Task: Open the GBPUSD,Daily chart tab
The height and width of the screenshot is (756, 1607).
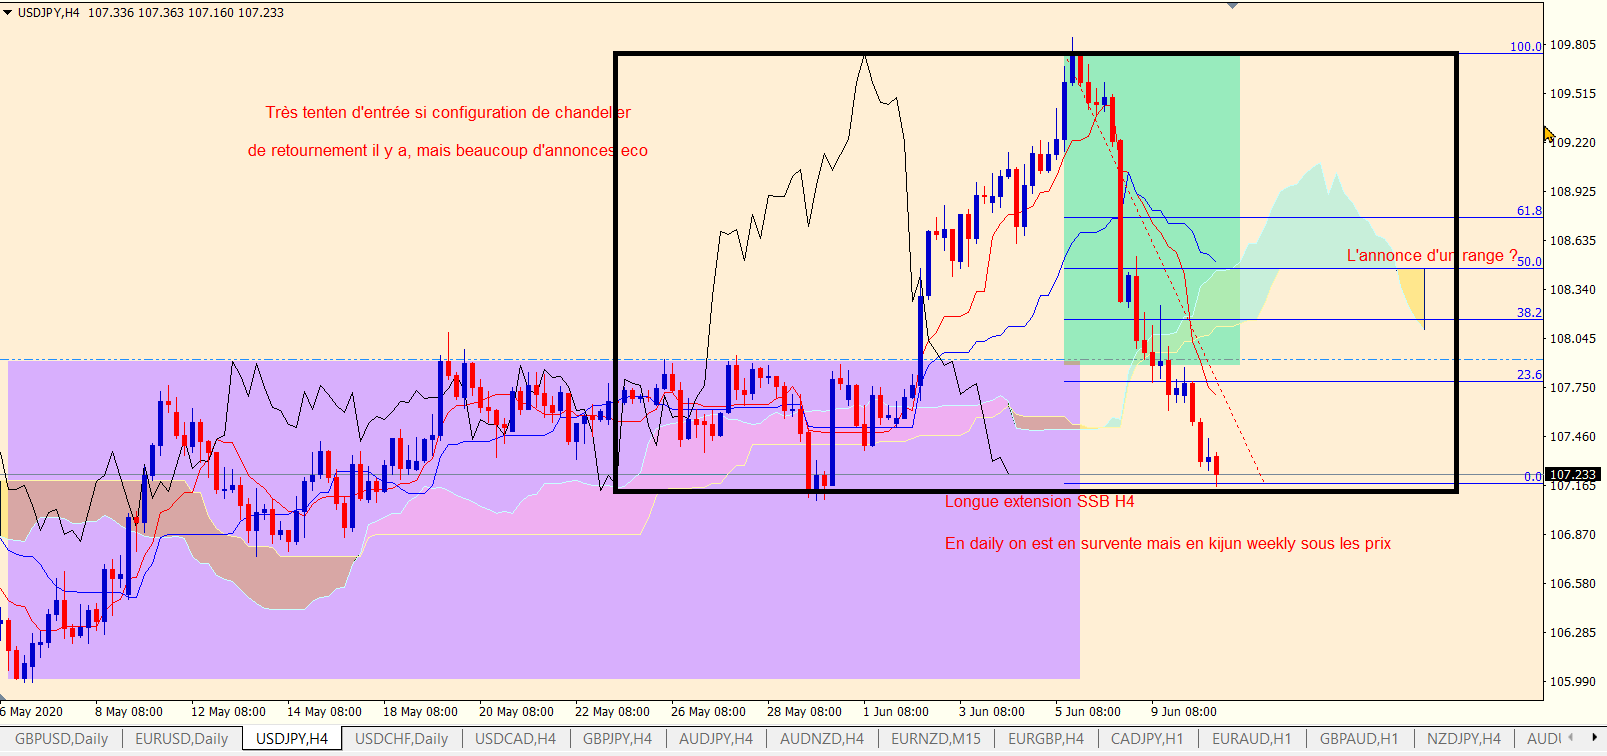Action: (x=61, y=739)
